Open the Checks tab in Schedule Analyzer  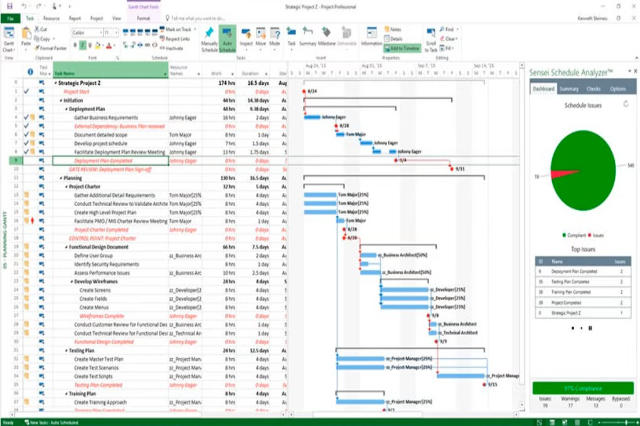[x=593, y=89]
